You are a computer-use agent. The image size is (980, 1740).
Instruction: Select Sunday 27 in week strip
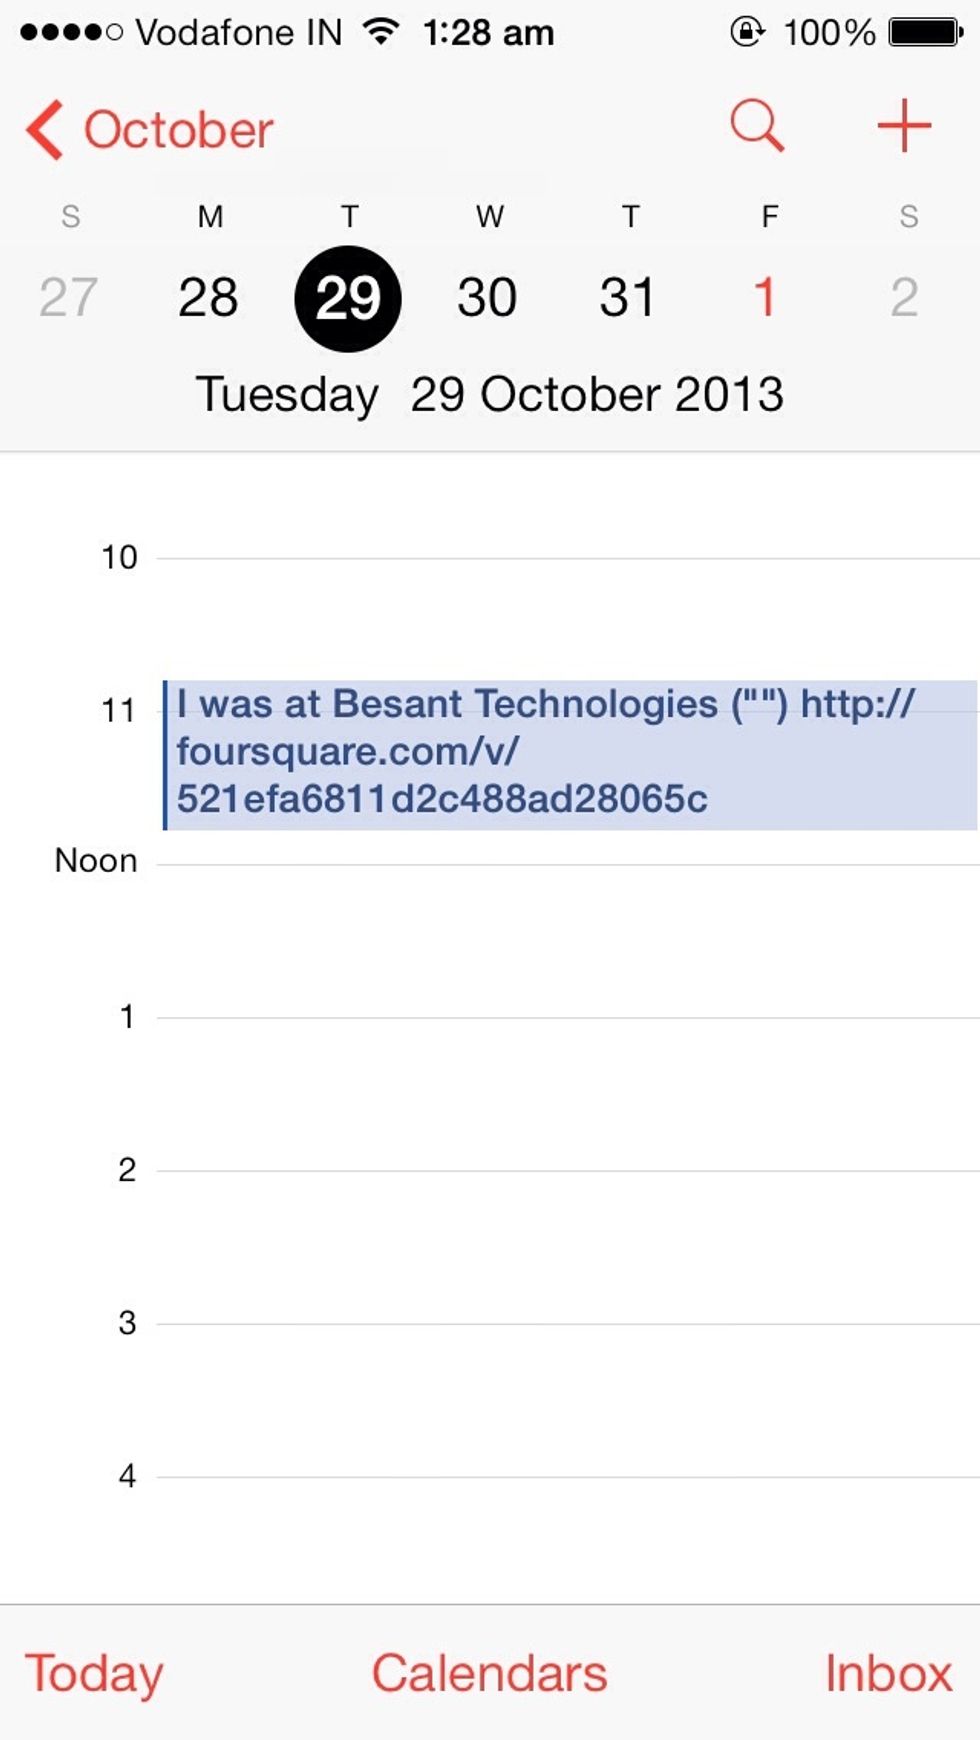pos(68,297)
